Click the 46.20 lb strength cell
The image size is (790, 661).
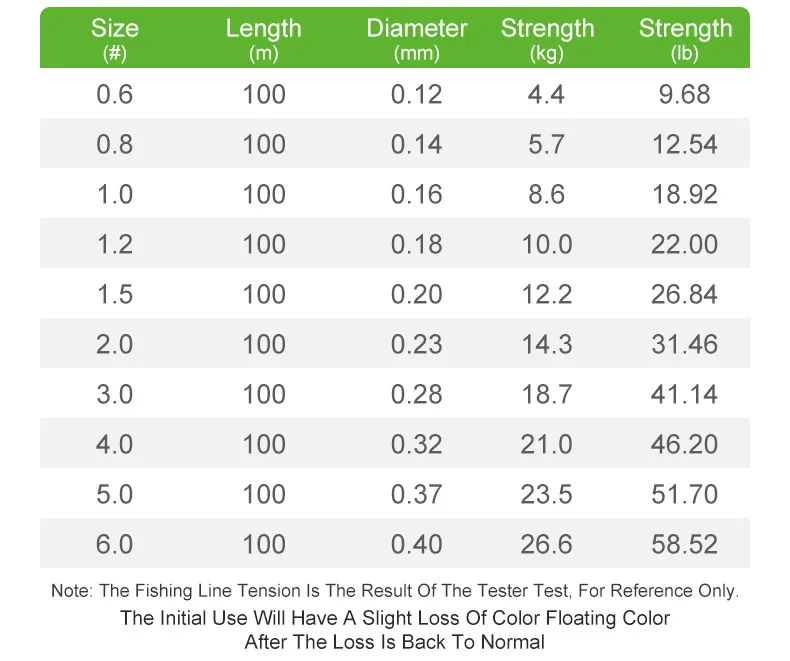coord(685,445)
